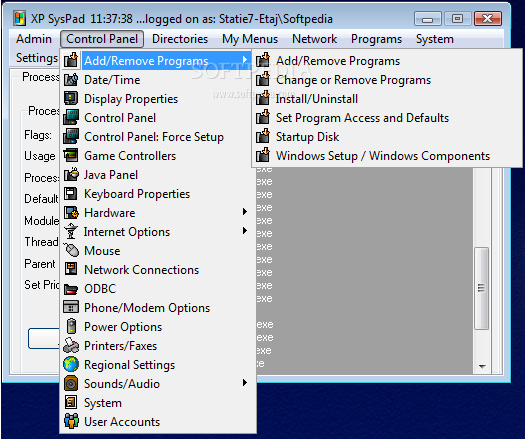Click the Phone/Modem Options icon
This screenshot has width=525, height=440.
pos(71,307)
